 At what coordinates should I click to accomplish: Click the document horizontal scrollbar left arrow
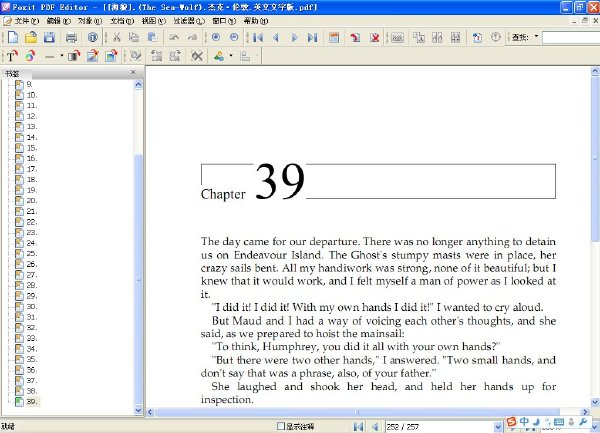tap(150, 412)
